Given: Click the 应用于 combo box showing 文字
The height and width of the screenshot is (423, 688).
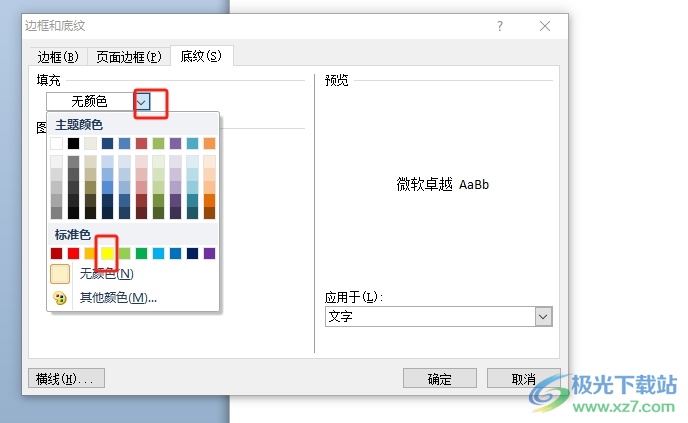Looking at the screenshot, I should tap(438, 317).
